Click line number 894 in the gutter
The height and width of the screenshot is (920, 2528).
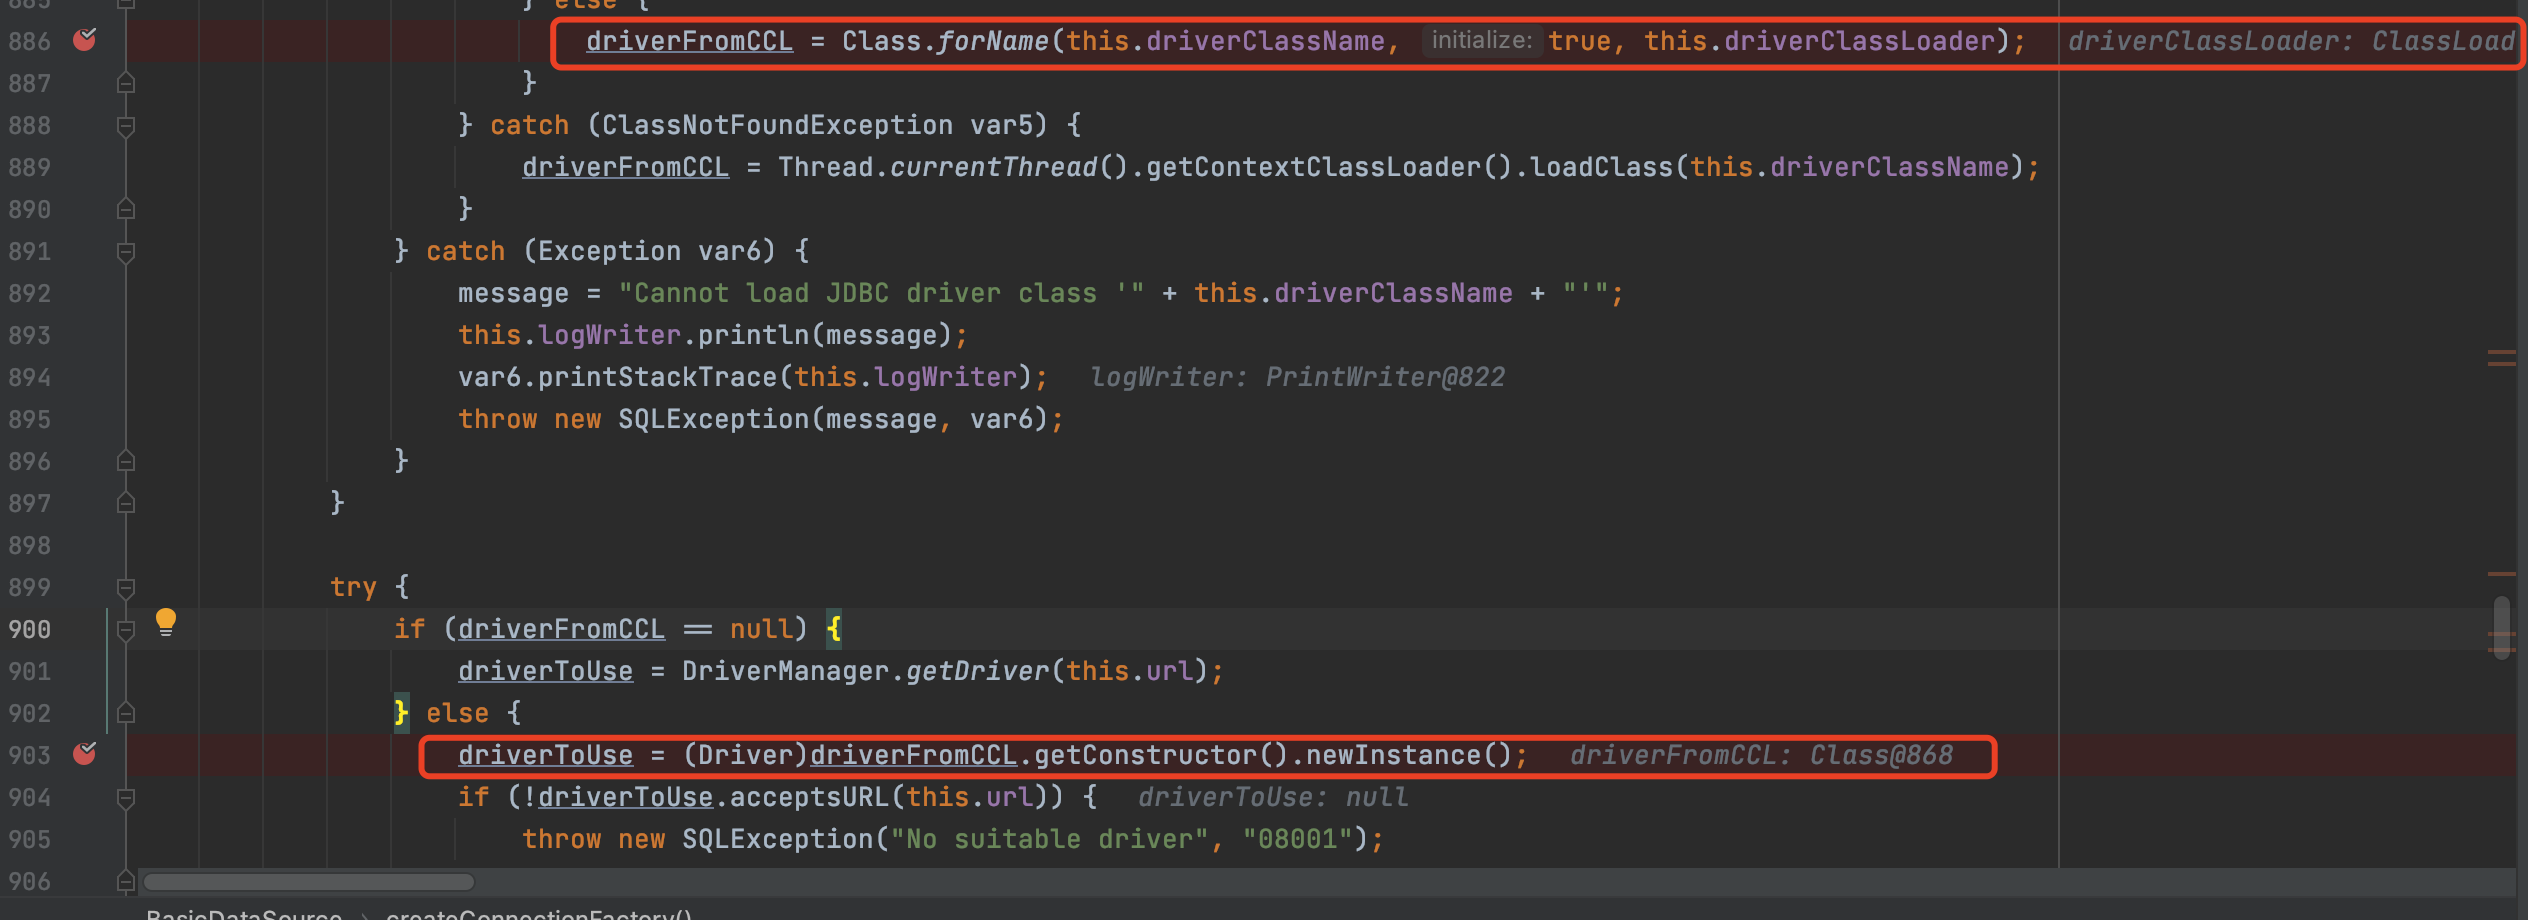pyautogui.click(x=30, y=377)
